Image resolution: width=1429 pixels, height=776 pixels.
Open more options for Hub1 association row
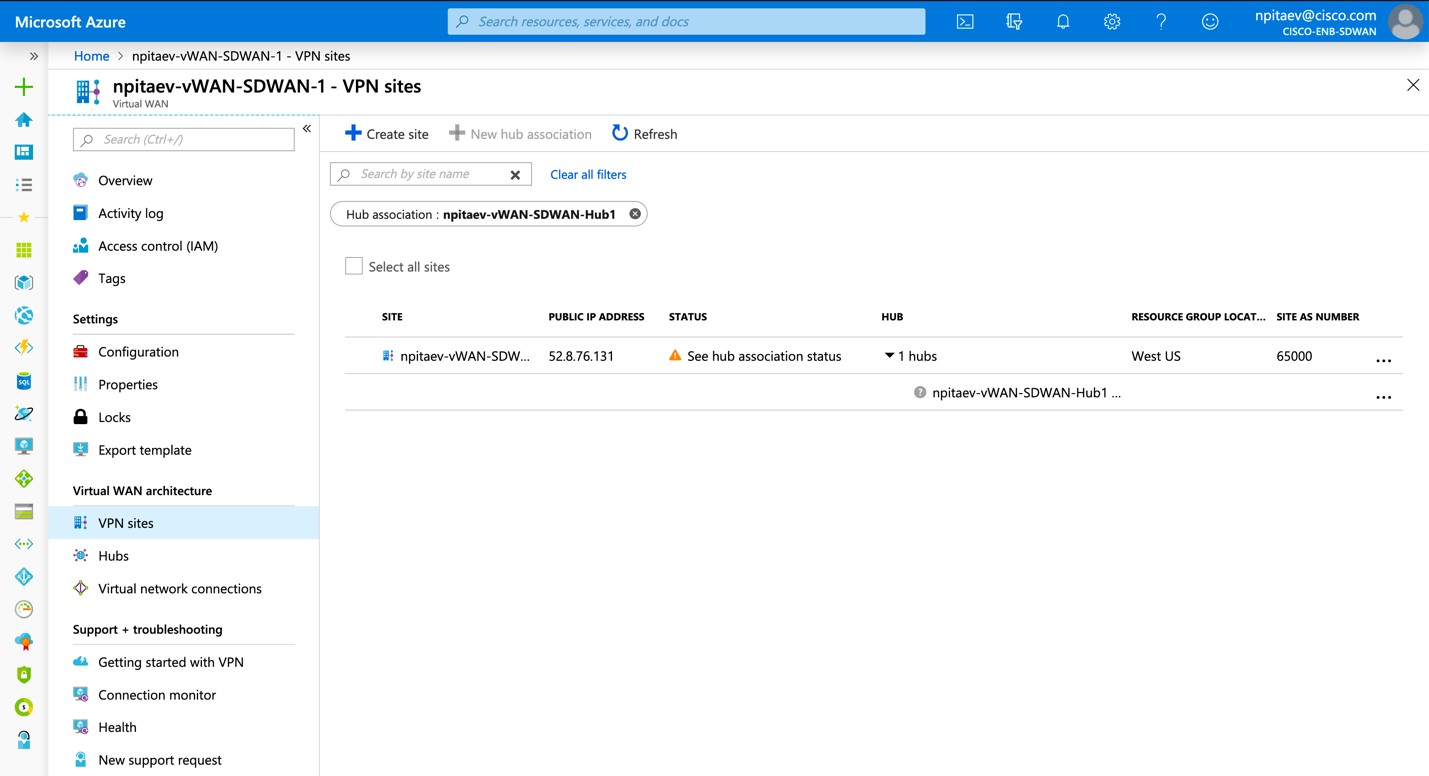1384,397
